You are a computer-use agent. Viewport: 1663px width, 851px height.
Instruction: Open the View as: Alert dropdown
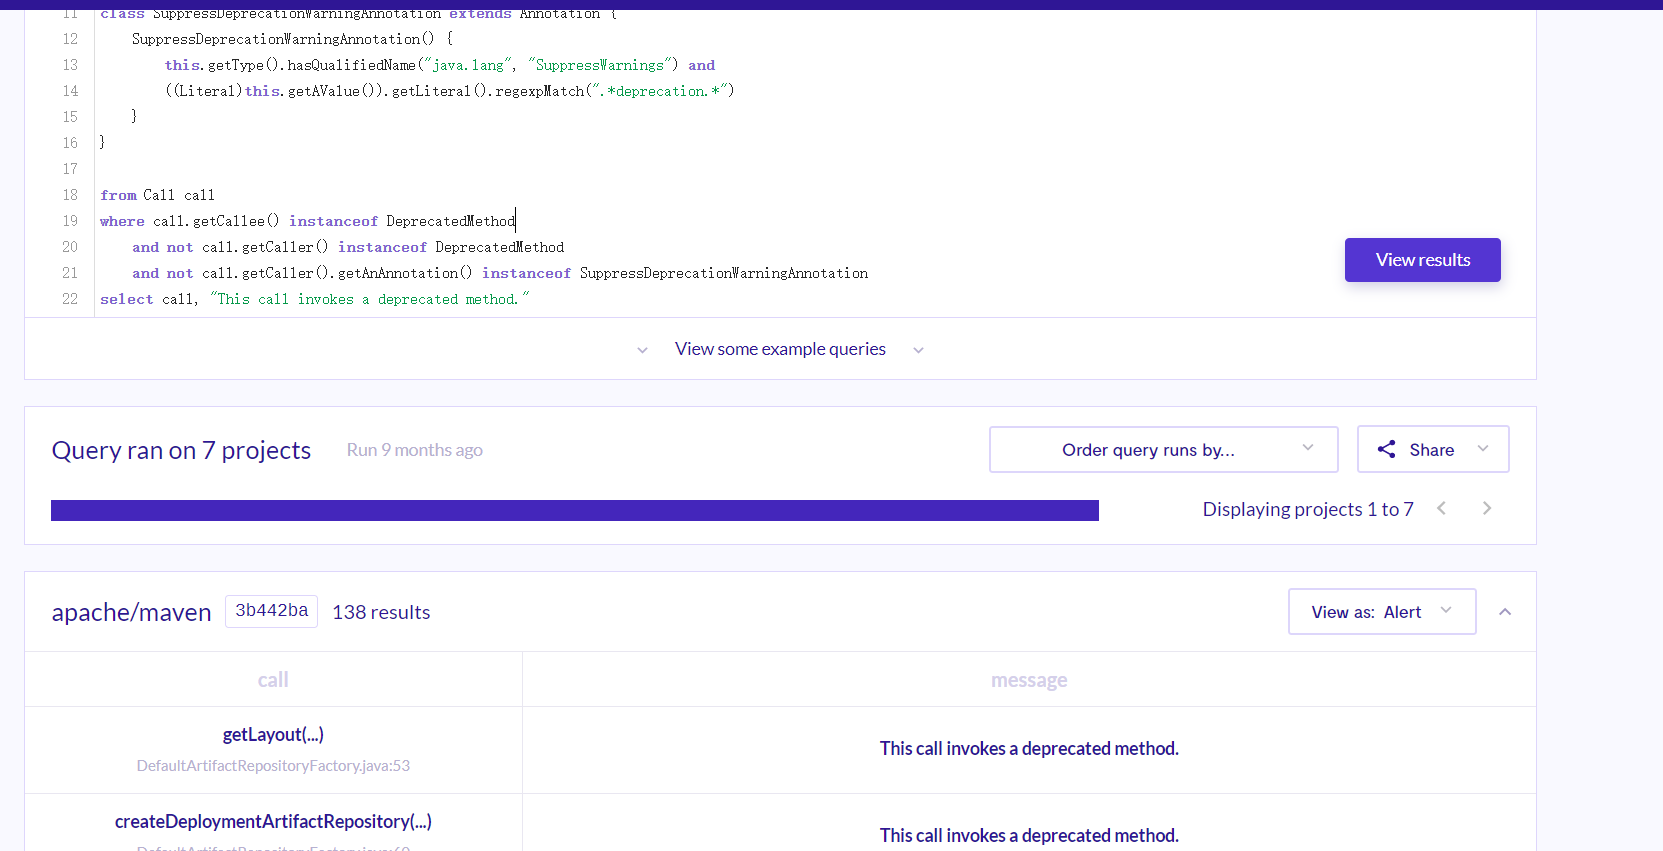coord(1381,611)
